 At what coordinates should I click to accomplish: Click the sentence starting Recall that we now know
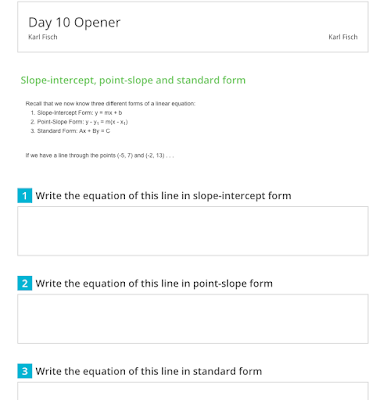(x=110, y=103)
